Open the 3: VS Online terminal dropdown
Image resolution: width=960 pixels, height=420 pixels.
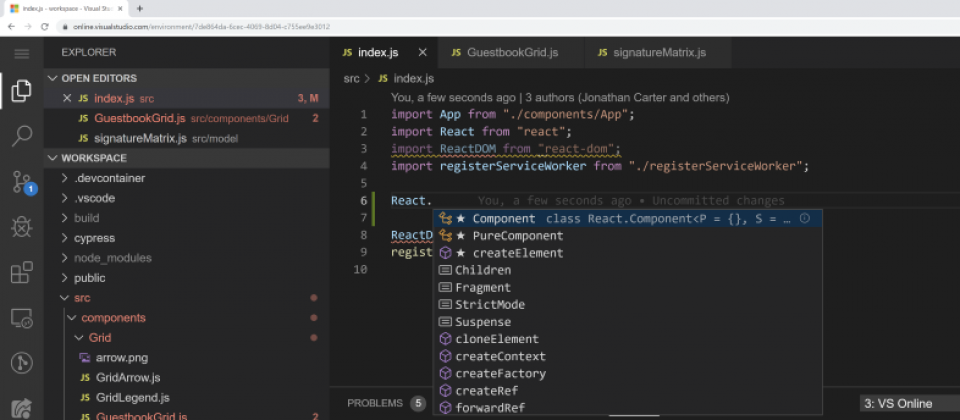click(x=909, y=403)
